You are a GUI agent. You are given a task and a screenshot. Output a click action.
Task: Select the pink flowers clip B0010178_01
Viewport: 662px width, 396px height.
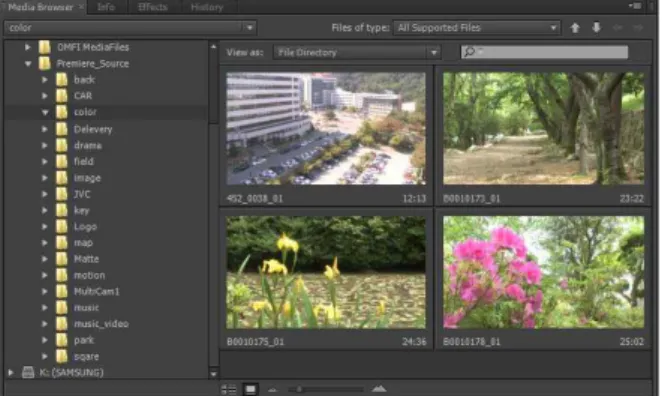[x=544, y=272]
